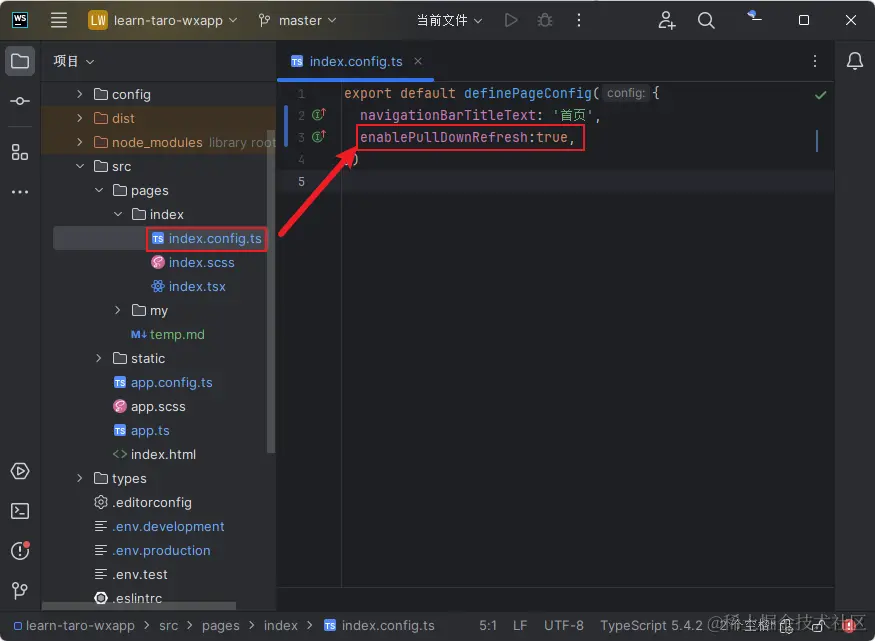Open the Services run tool window
The image size is (875, 641).
[20, 471]
